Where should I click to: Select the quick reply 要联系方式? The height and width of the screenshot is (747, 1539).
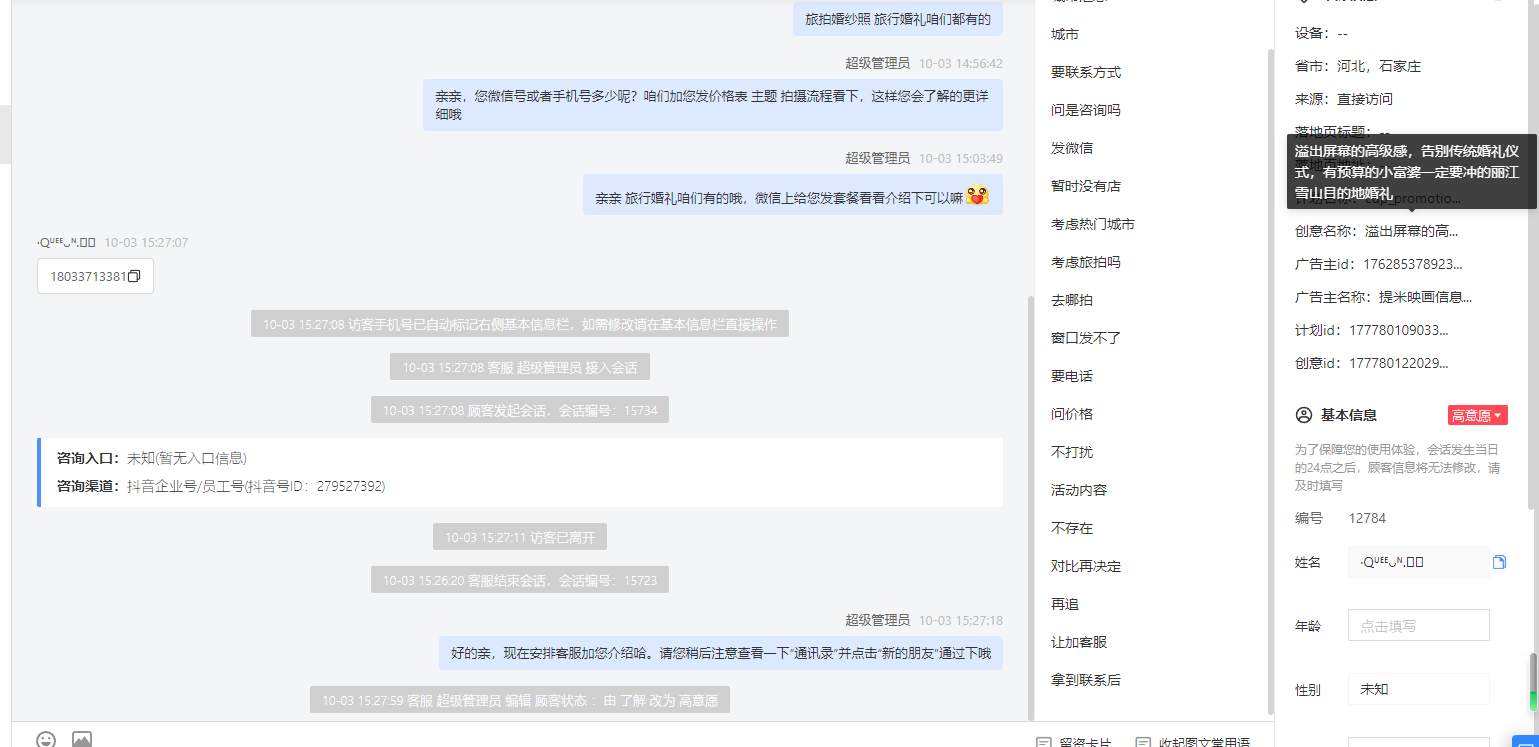pos(1086,72)
